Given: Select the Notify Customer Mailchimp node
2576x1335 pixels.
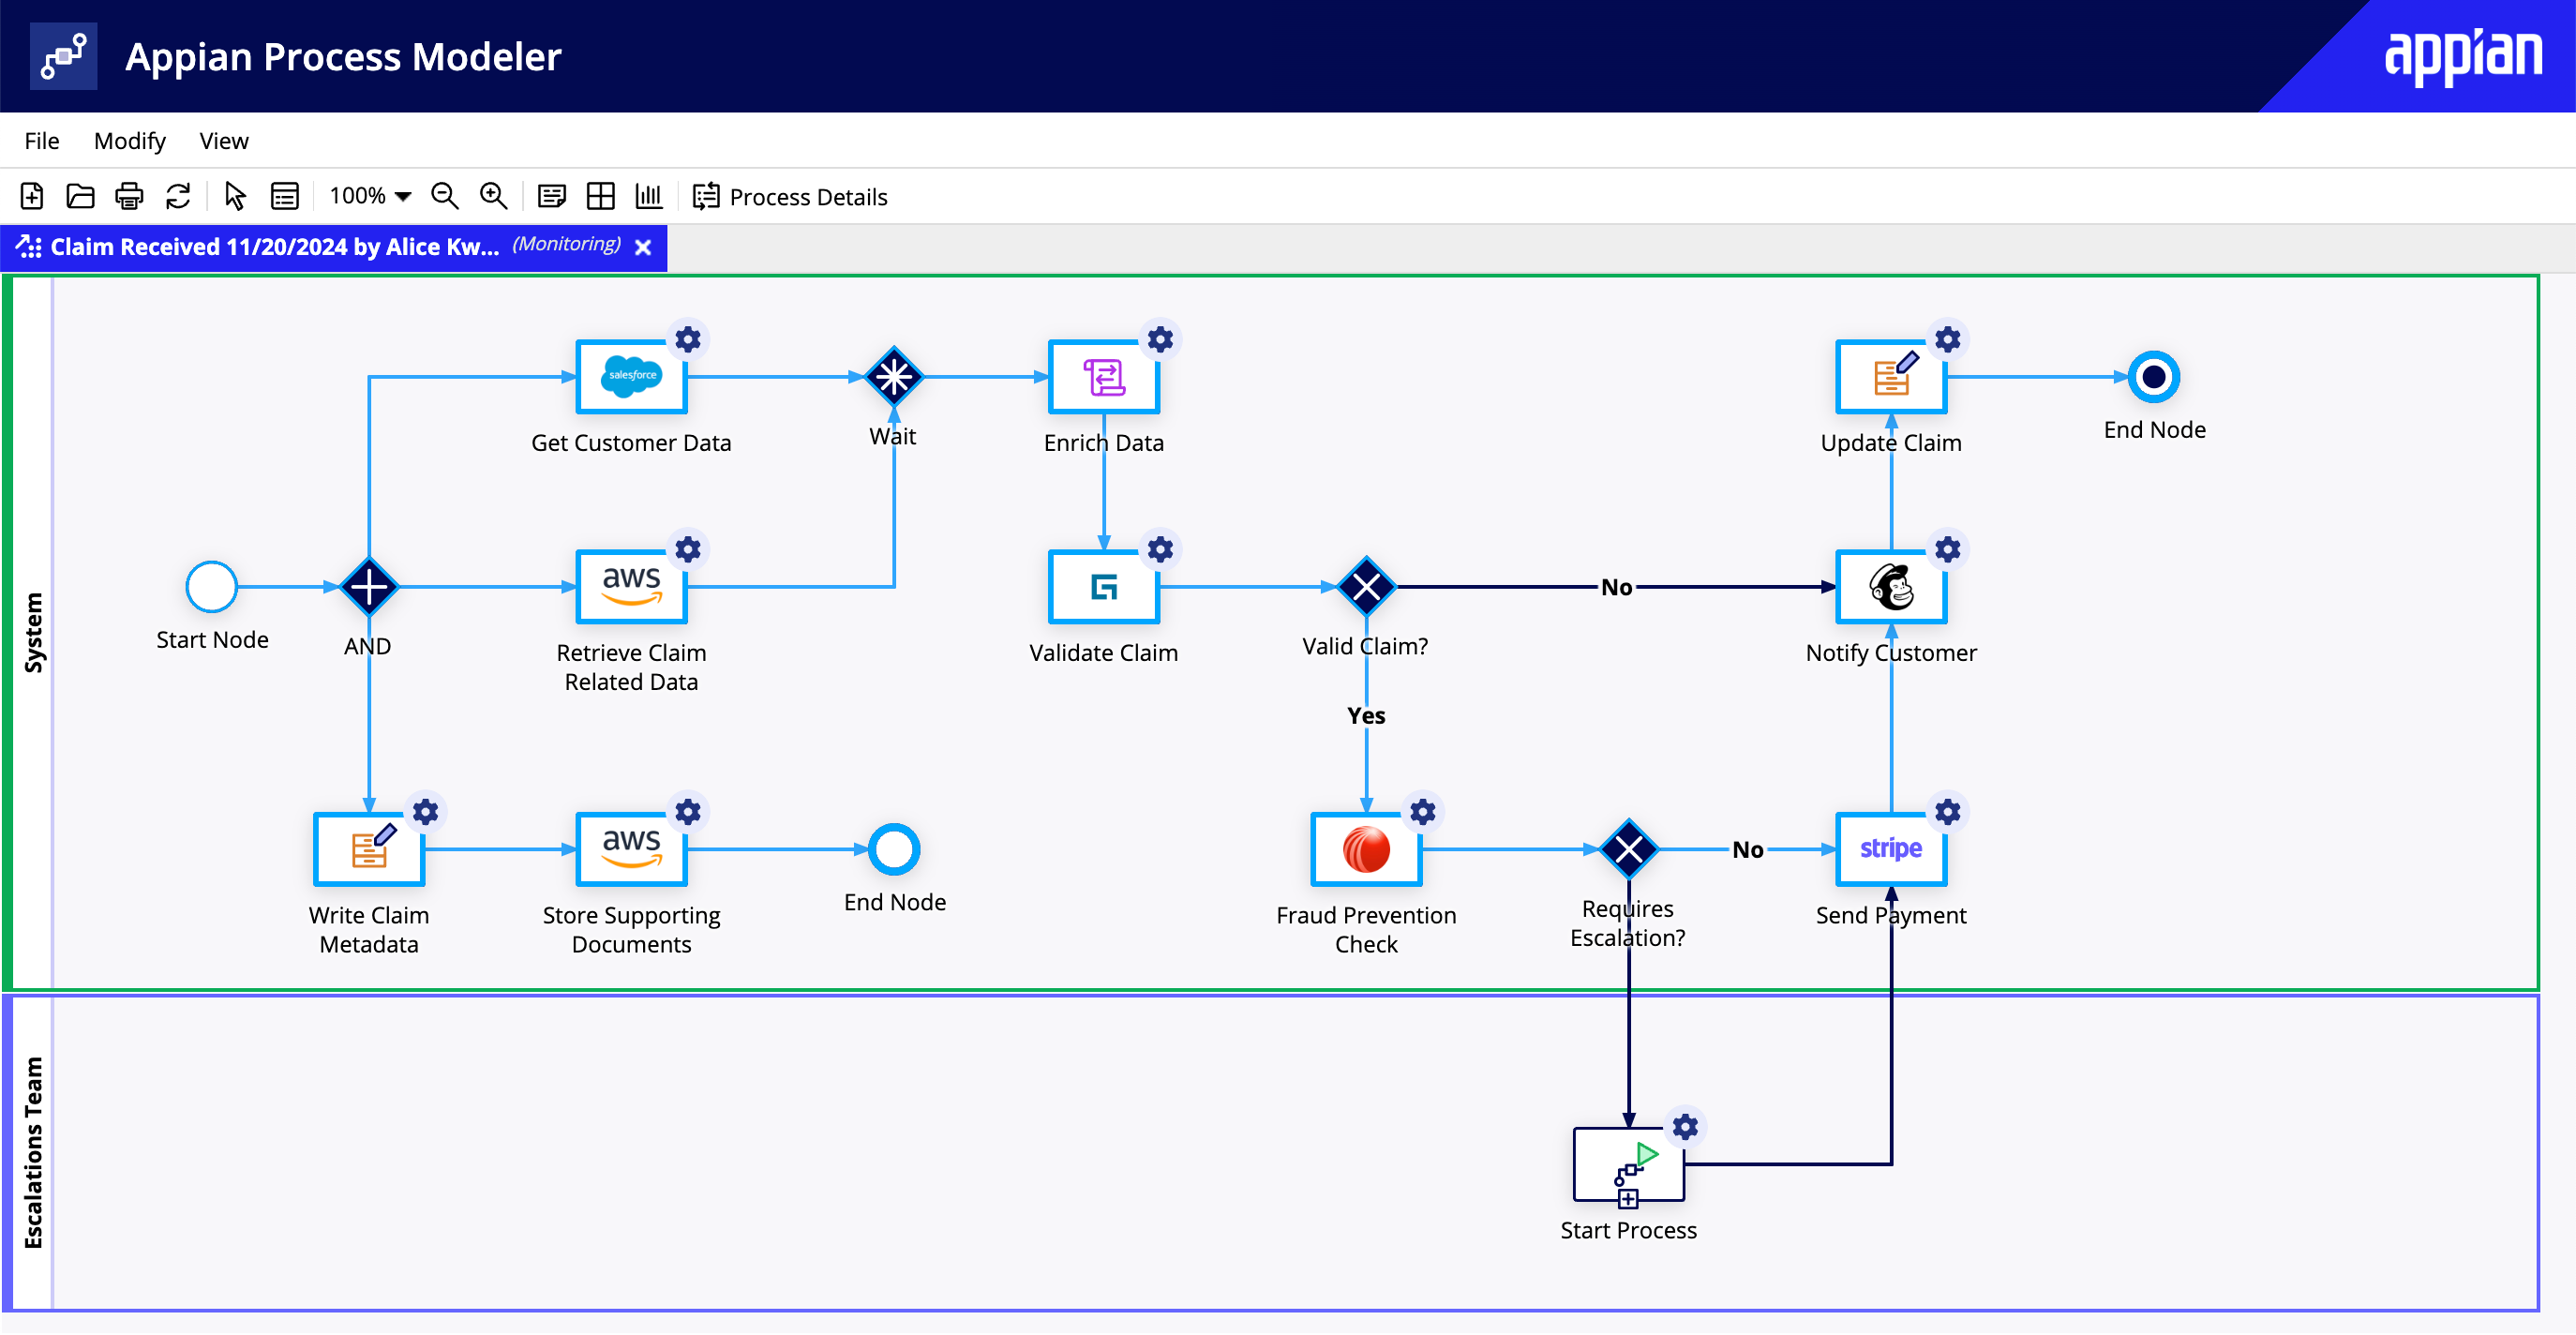Looking at the screenshot, I should click(1892, 587).
